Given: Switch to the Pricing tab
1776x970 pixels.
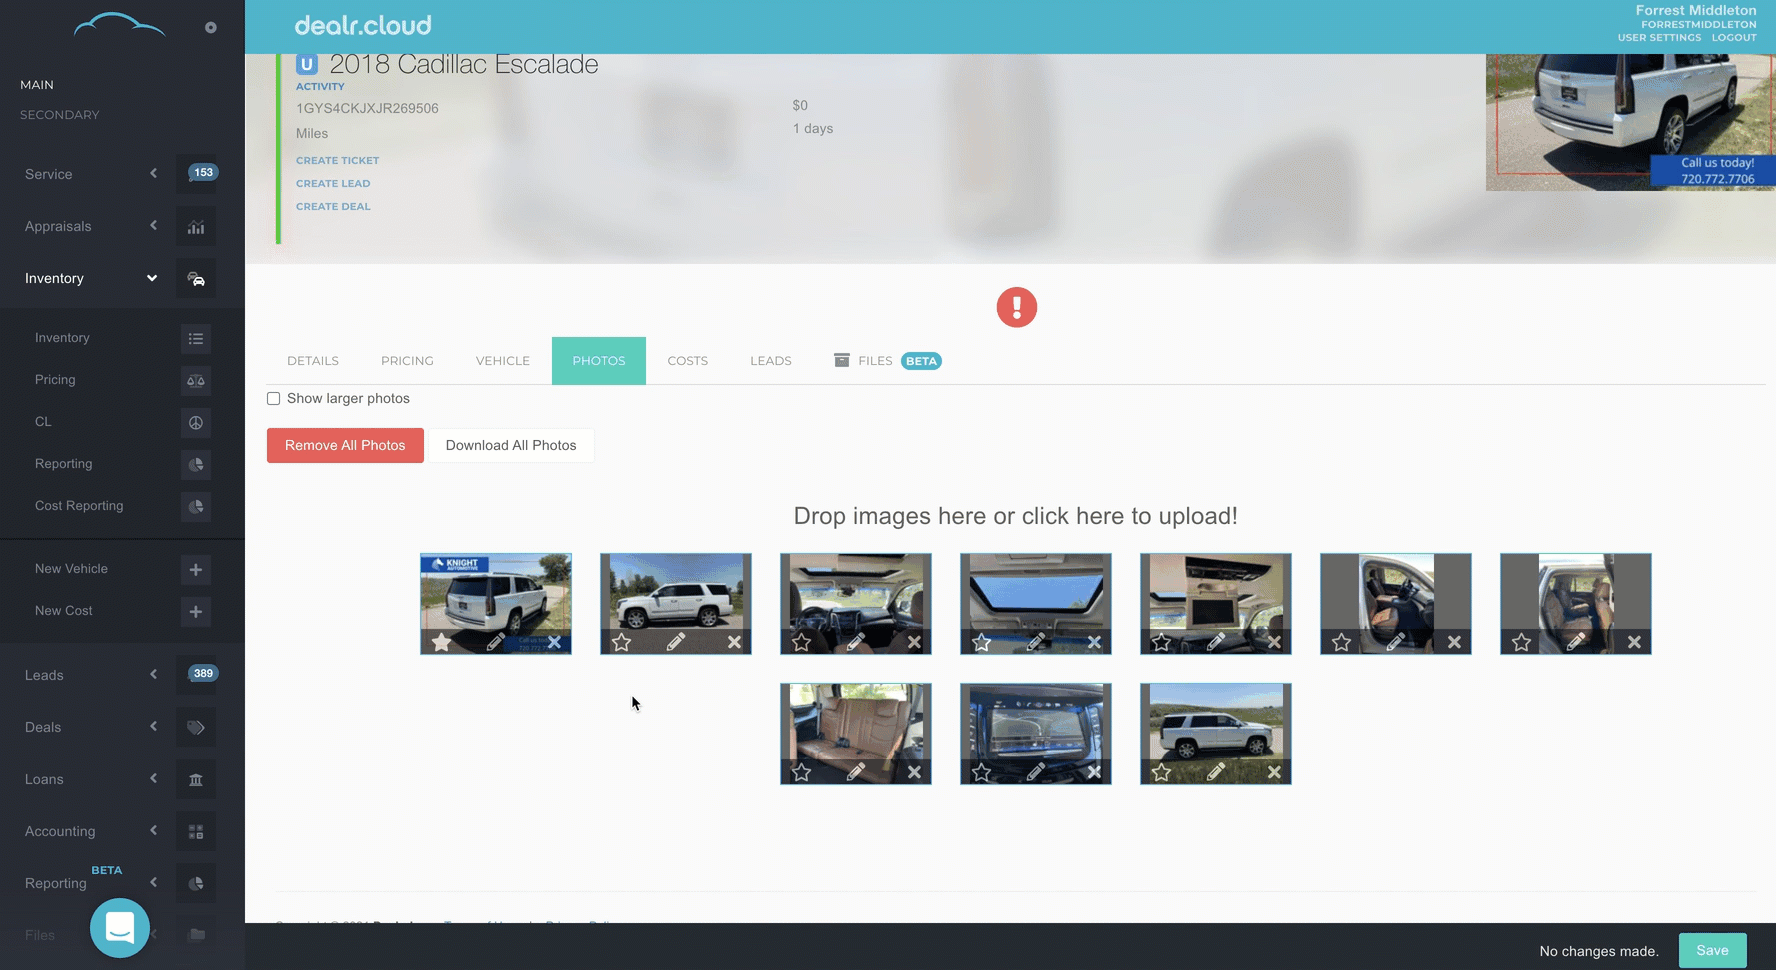Looking at the screenshot, I should pyautogui.click(x=407, y=361).
